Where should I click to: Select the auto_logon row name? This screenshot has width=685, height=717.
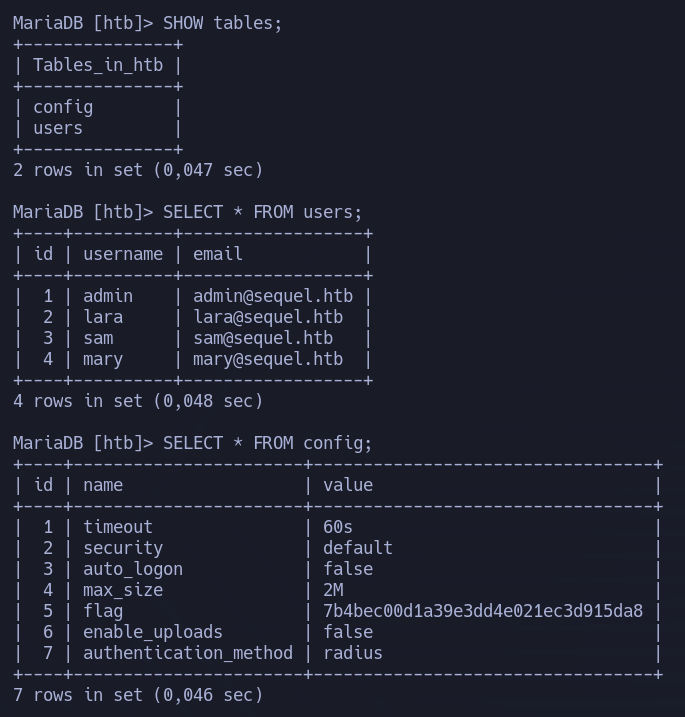click(x=133, y=569)
